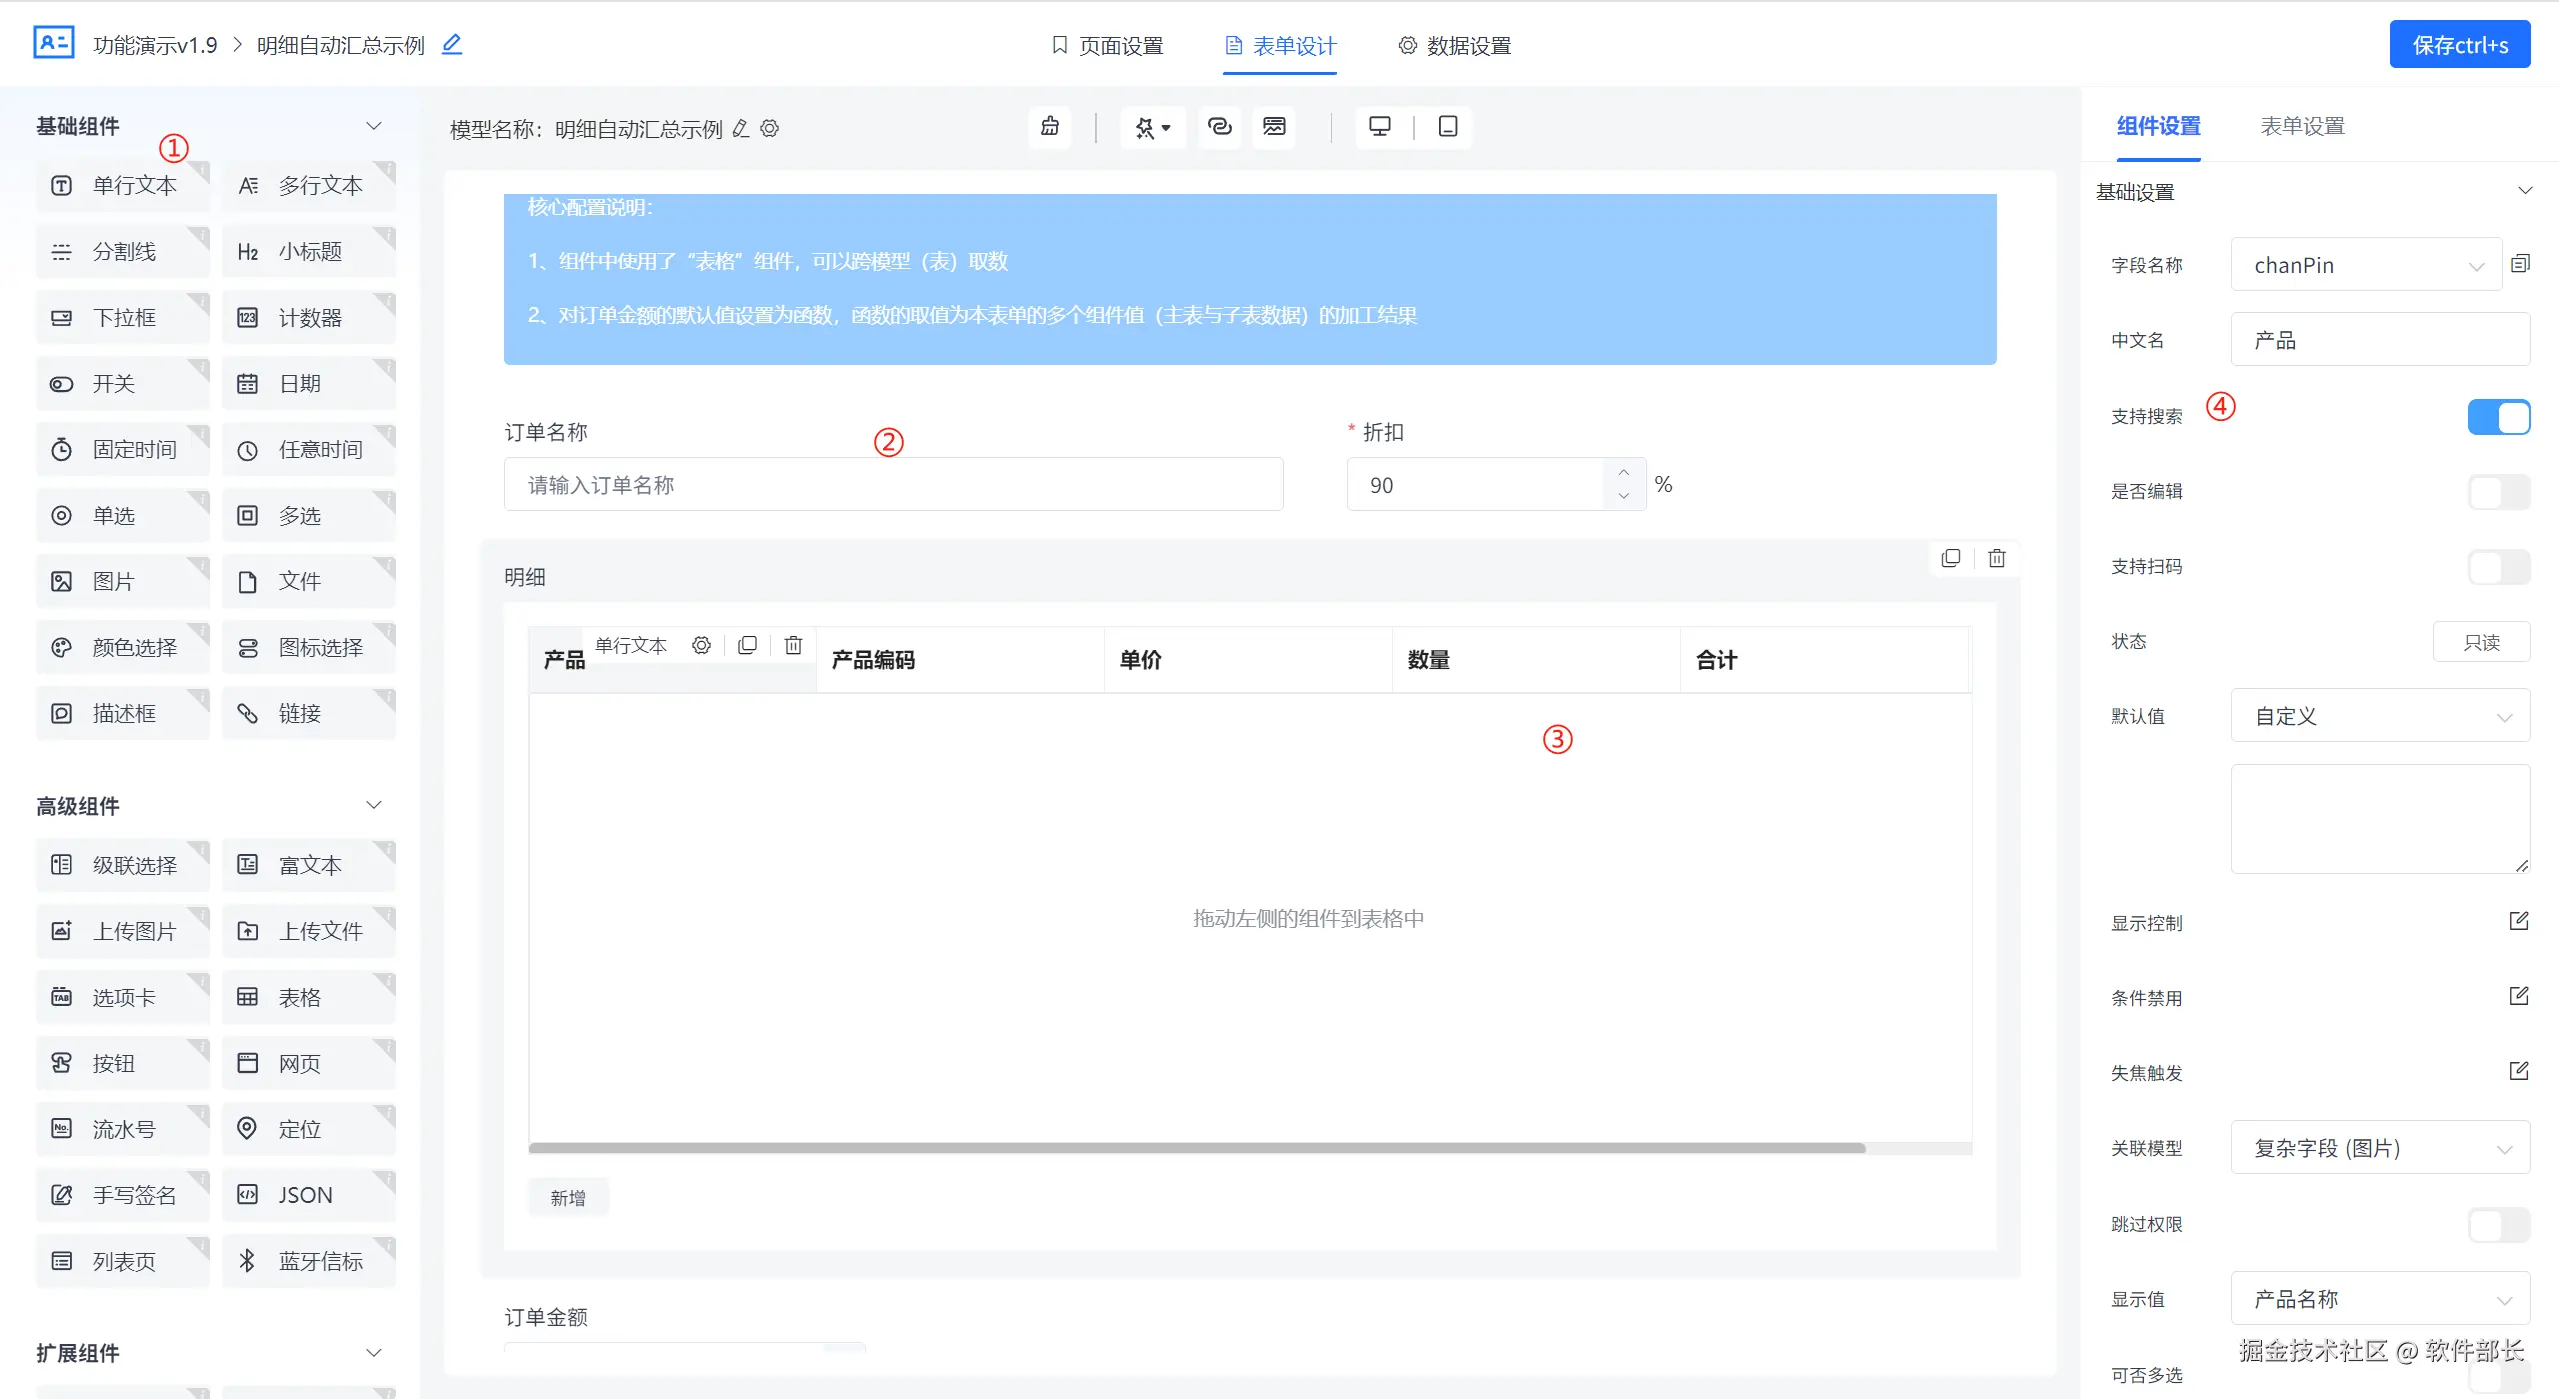Click gear icon in 产品 column header
Viewport: 2559px width, 1399px height.
tap(701, 645)
